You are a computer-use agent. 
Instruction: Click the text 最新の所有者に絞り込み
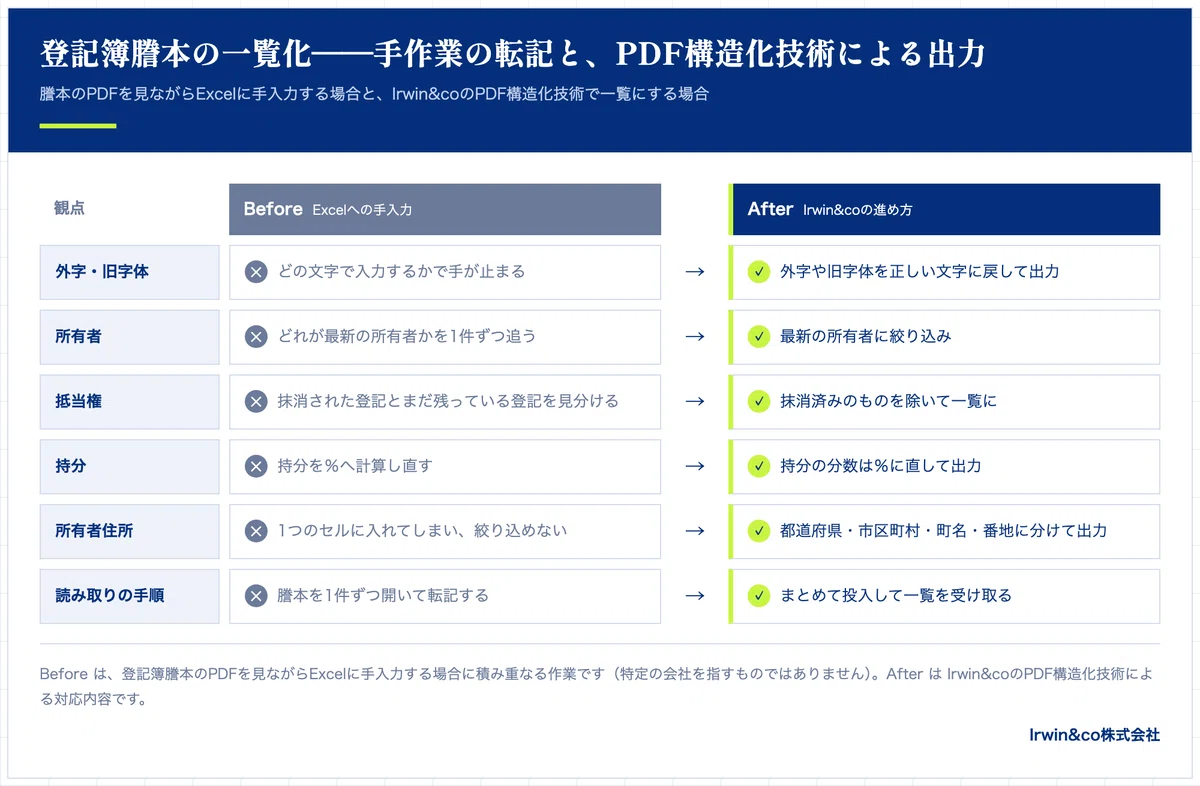[x=866, y=337]
